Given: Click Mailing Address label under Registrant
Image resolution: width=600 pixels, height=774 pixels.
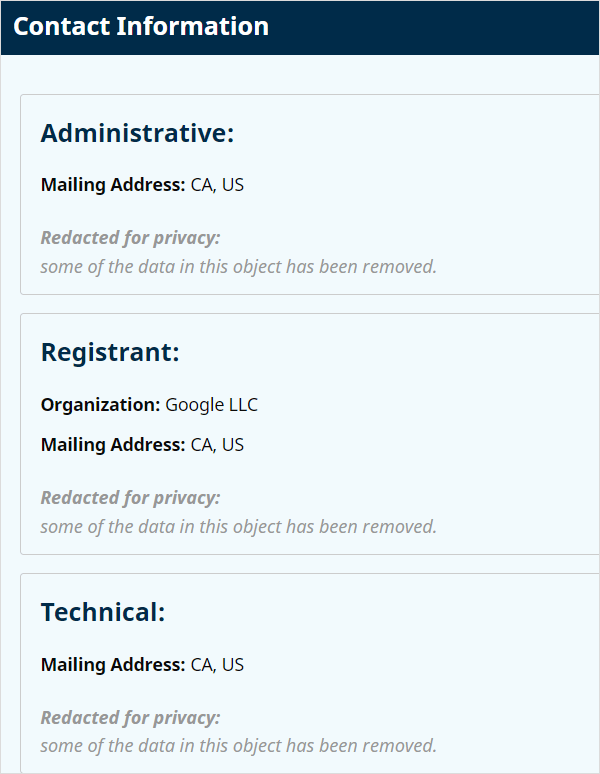Looking at the screenshot, I should point(113,445).
